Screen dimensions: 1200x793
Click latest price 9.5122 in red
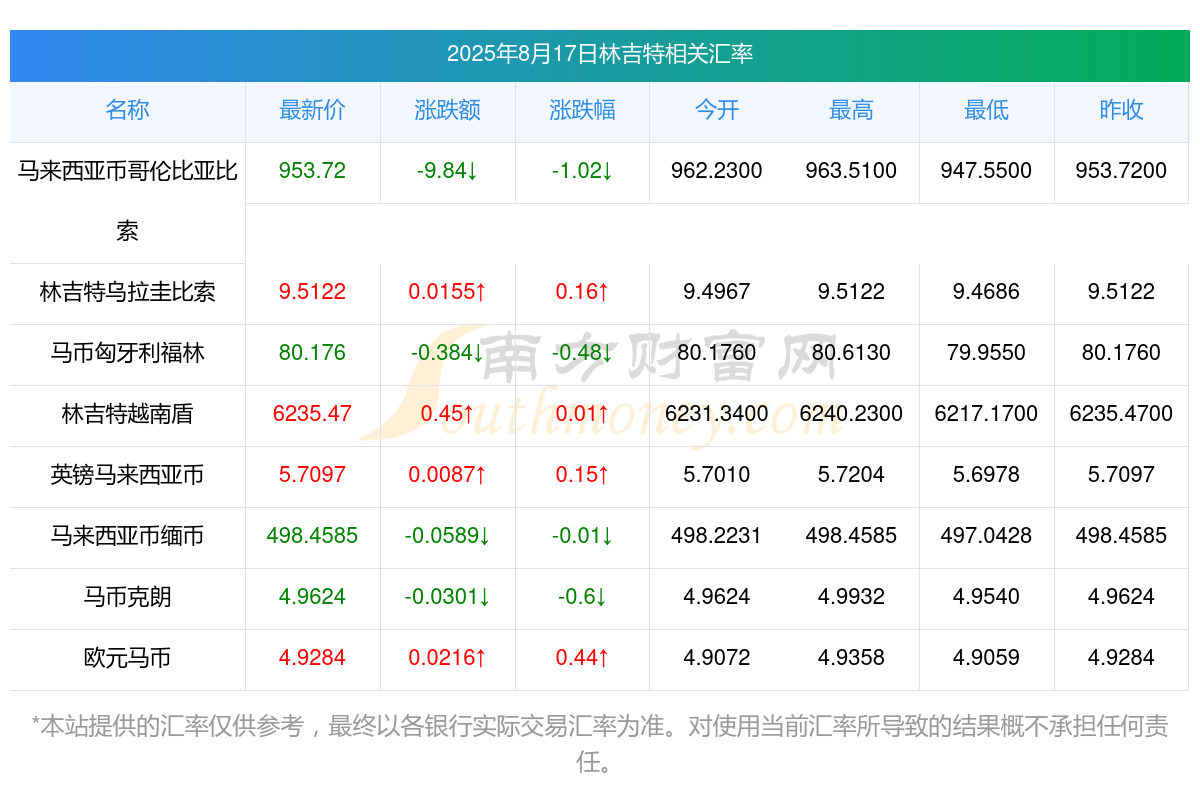point(312,292)
